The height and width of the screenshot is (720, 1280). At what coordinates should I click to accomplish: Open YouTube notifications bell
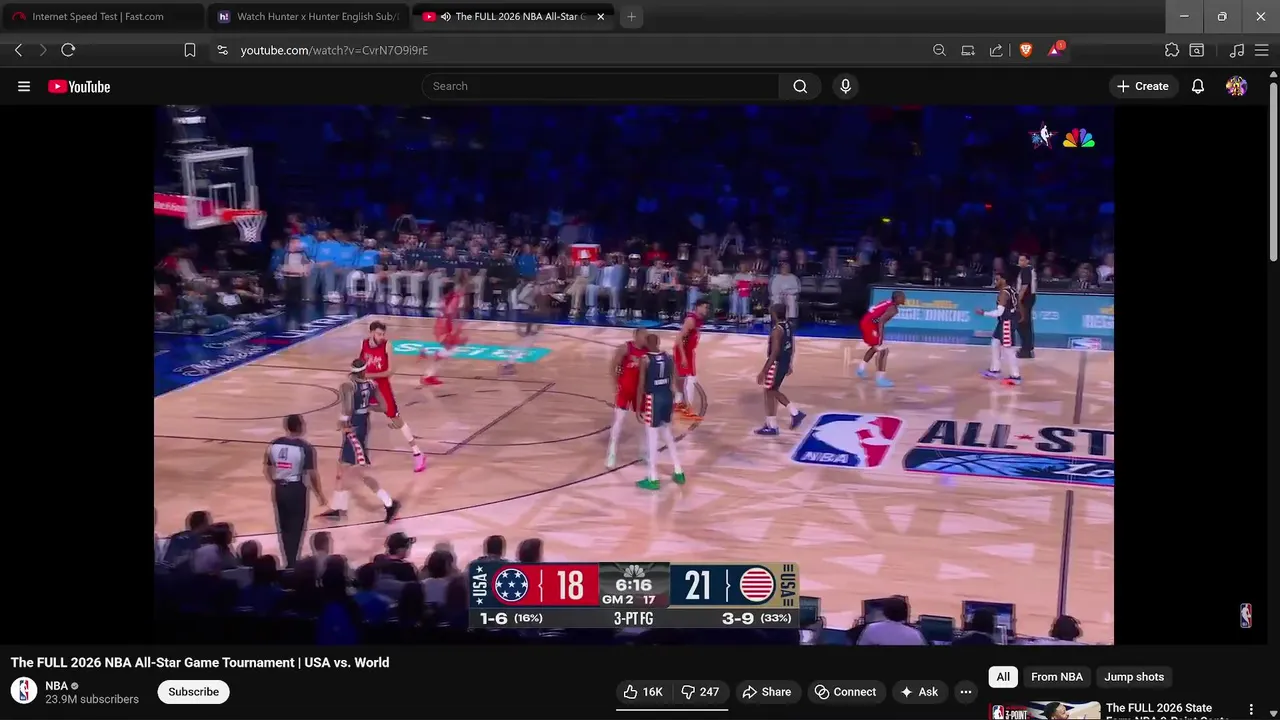1198,86
